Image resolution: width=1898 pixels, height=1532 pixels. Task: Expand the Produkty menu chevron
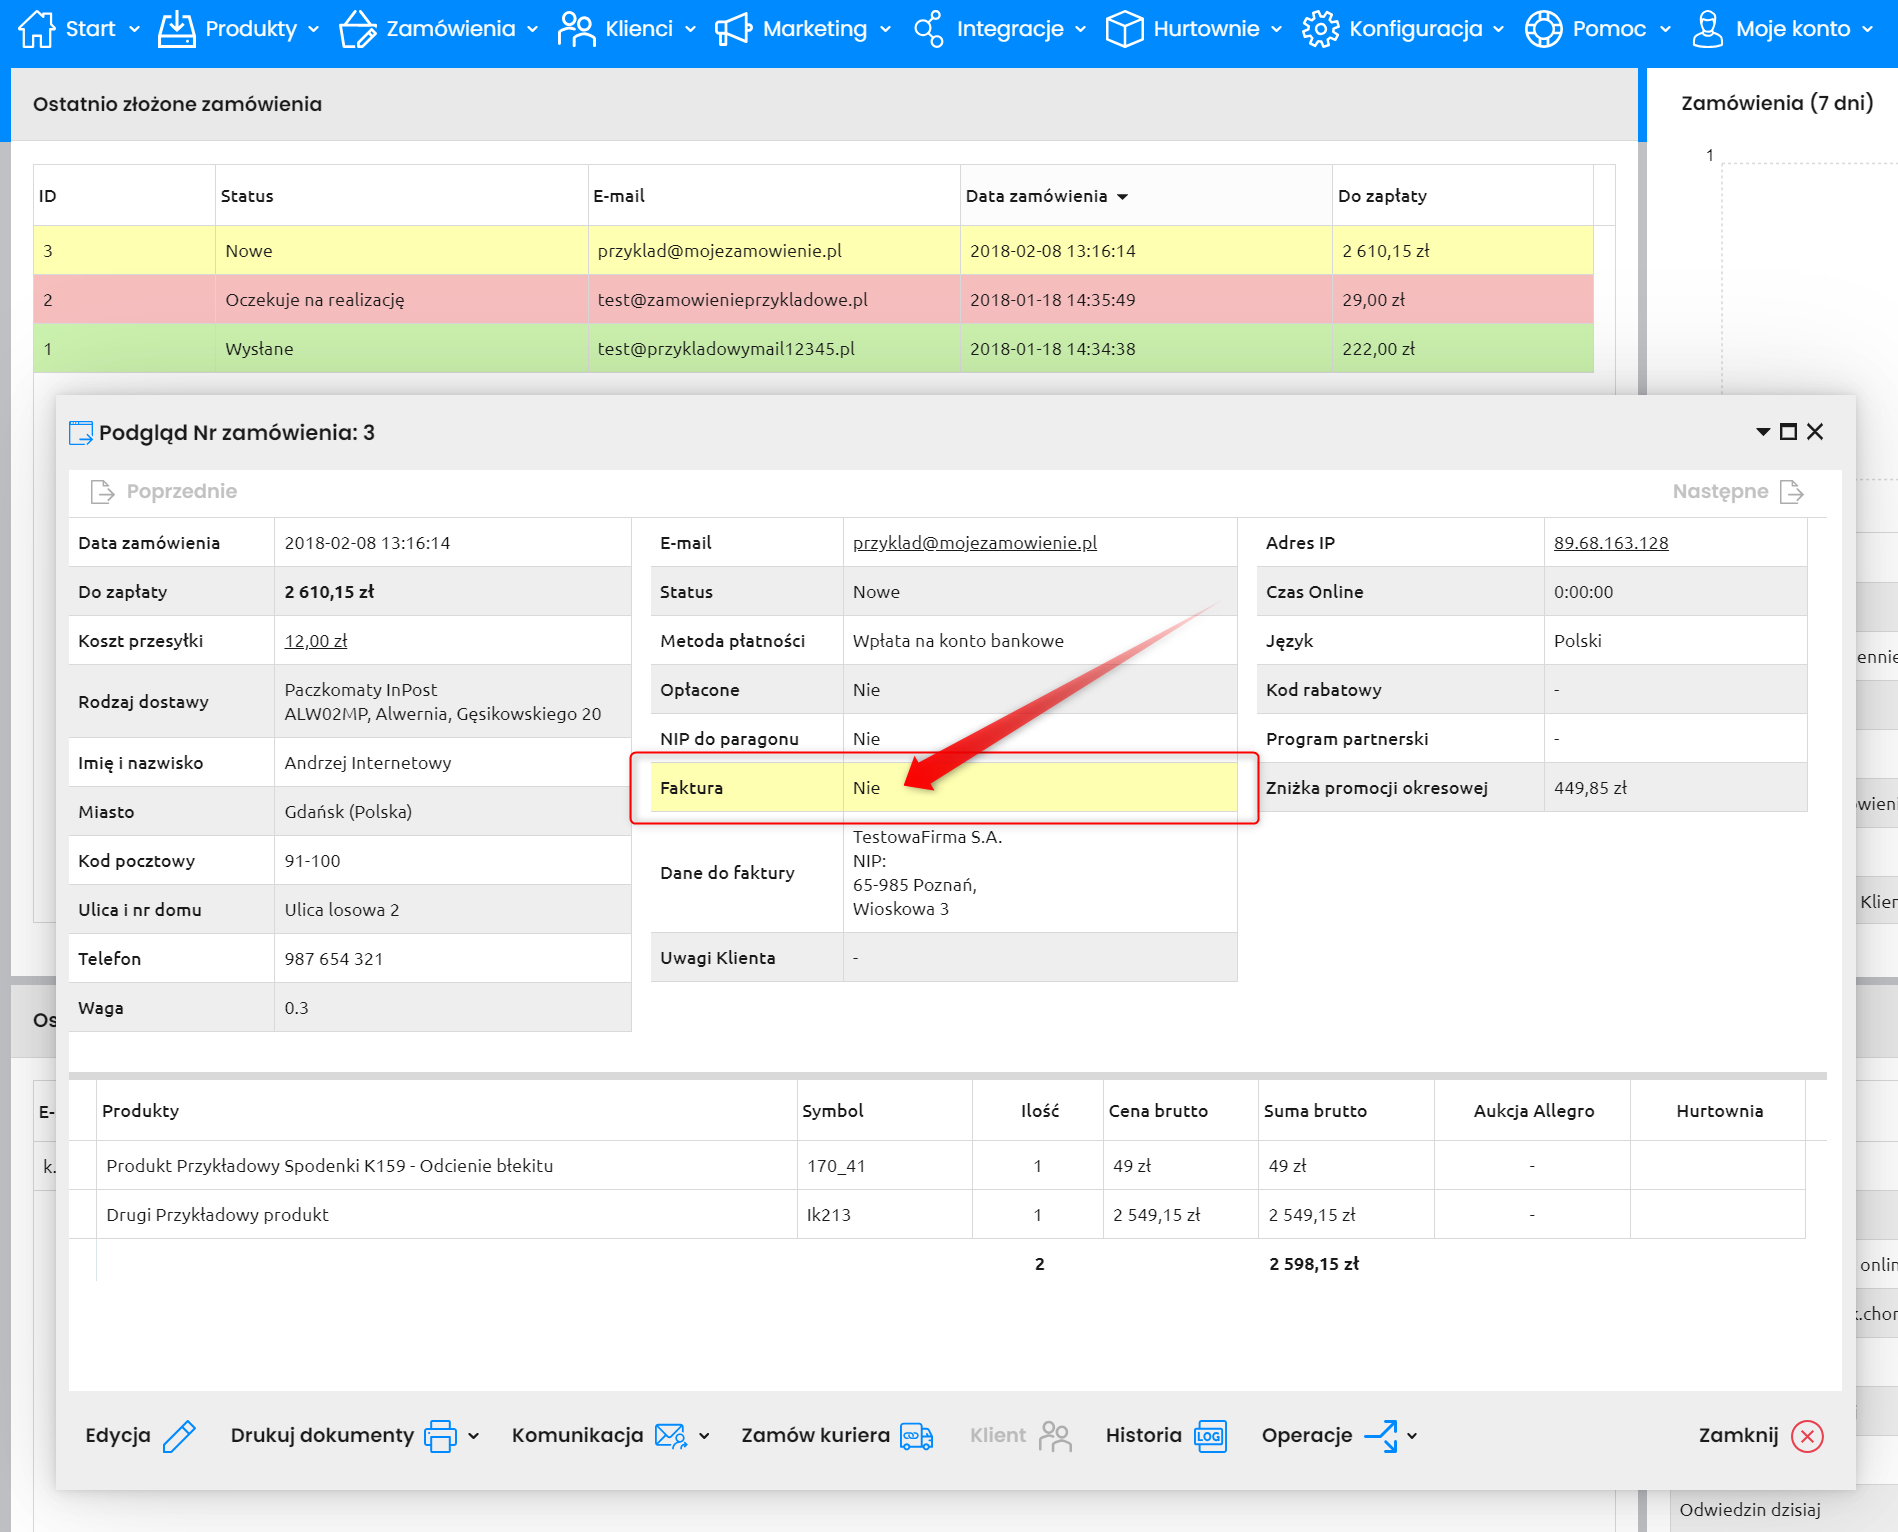point(313,30)
